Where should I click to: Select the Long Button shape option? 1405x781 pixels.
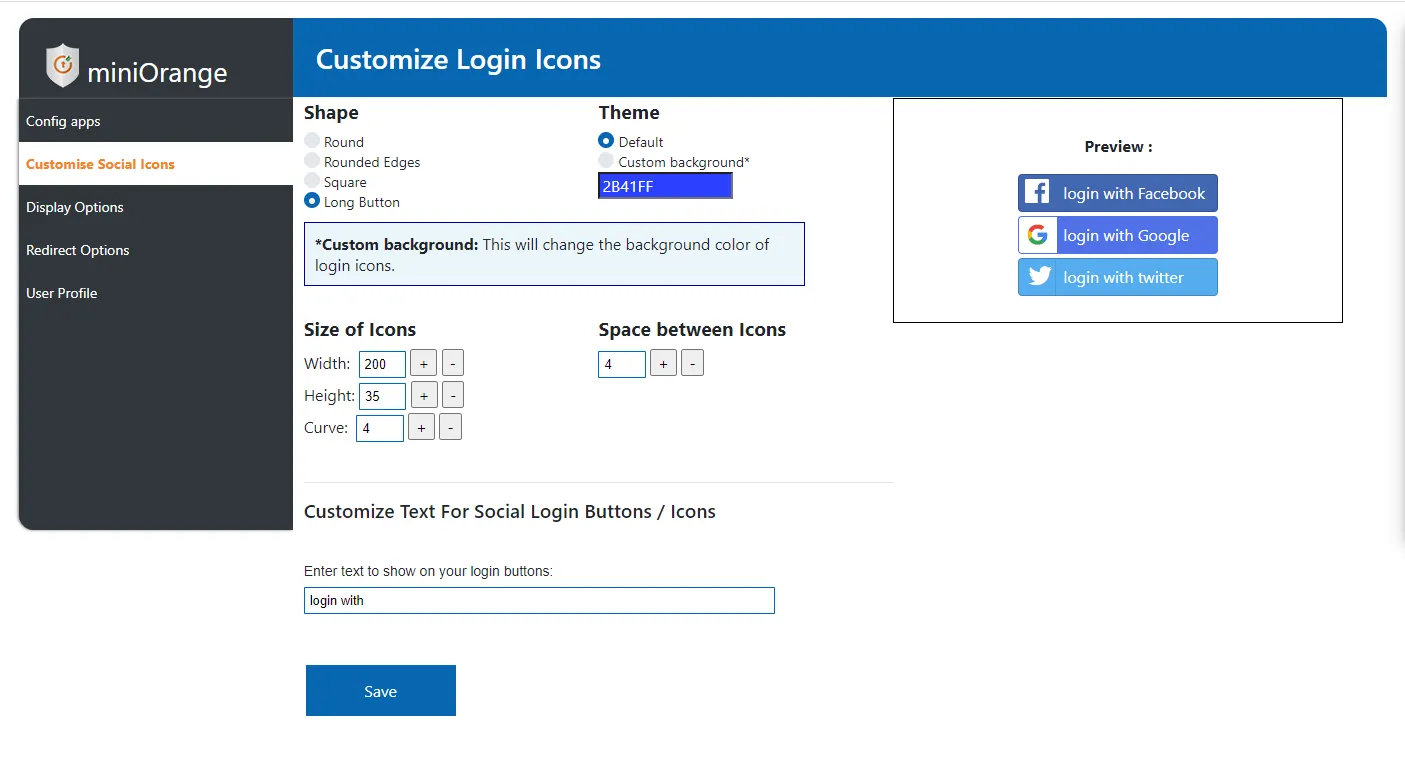coord(312,201)
